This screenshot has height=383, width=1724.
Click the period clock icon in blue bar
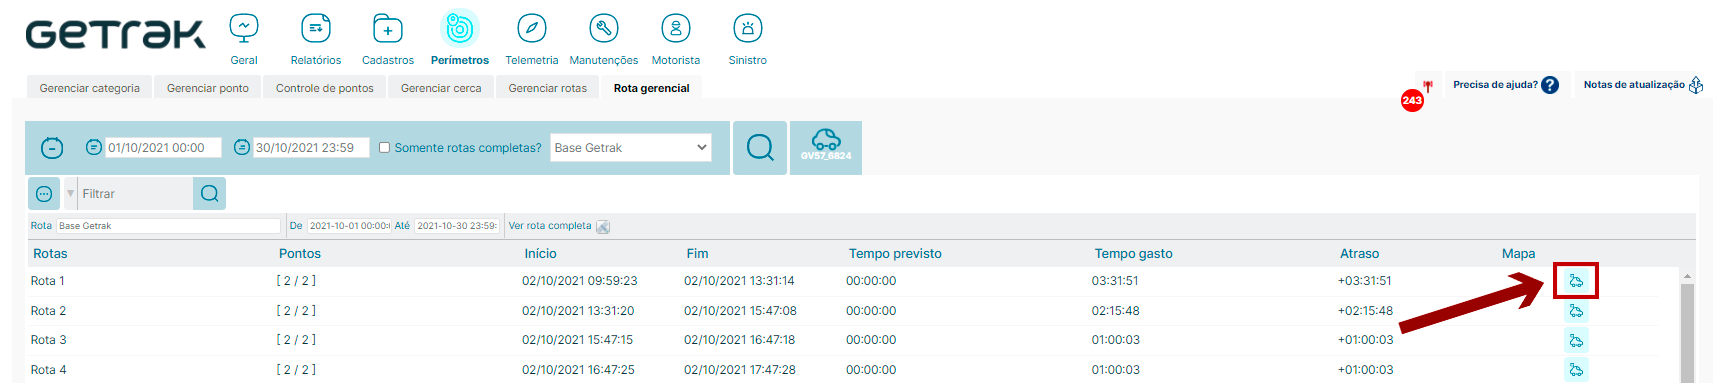pos(52,148)
